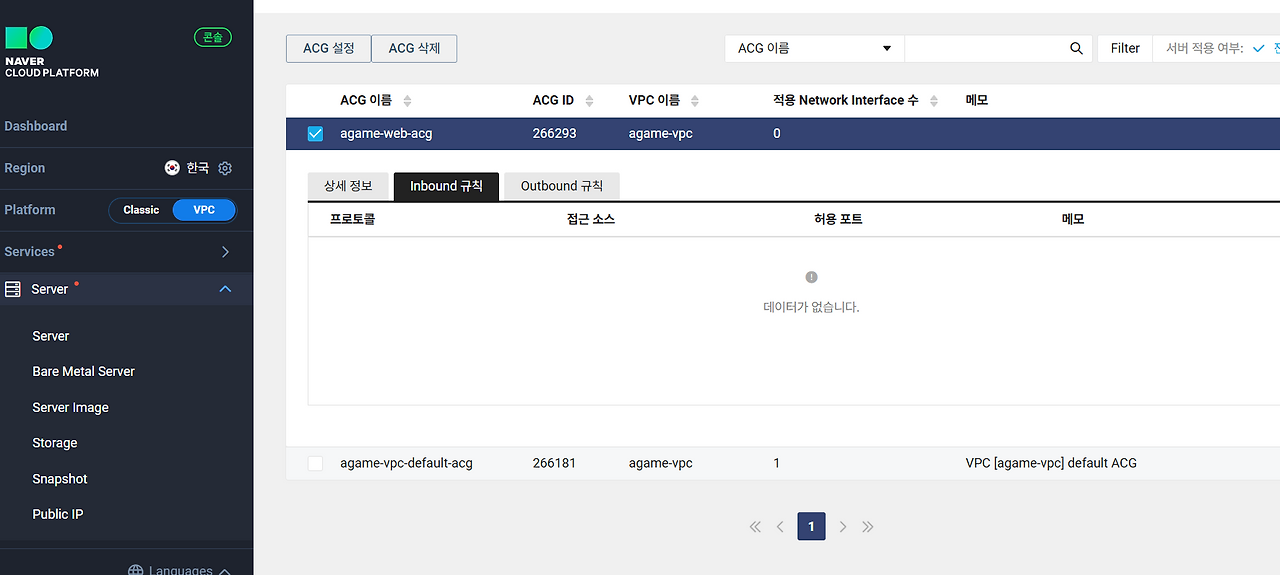This screenshot has width=1280, height=575.
Task: Switch to the Outbound 규칙 tab
Action: click(x=562, y=186)
